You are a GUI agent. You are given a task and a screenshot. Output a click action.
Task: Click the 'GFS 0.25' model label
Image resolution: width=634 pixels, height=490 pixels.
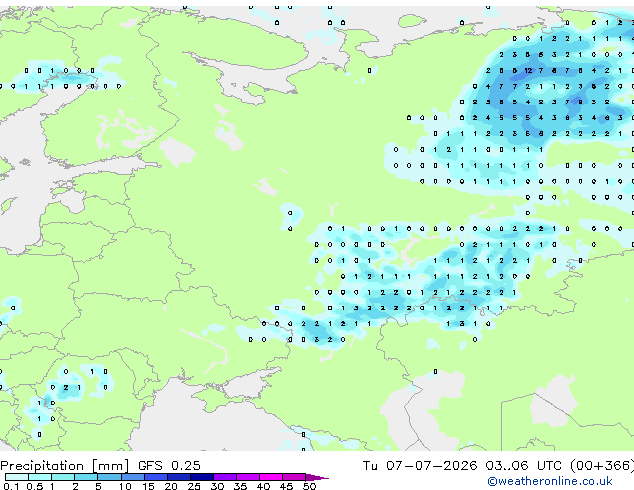coord(169,466)
